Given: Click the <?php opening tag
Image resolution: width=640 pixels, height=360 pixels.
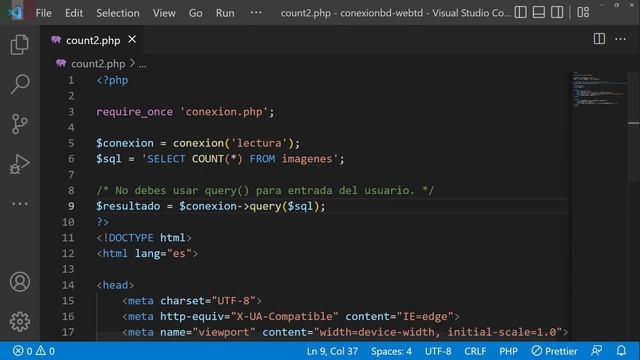Looking at the screenshot, I should pyautogui.click(x=112, y=80).
